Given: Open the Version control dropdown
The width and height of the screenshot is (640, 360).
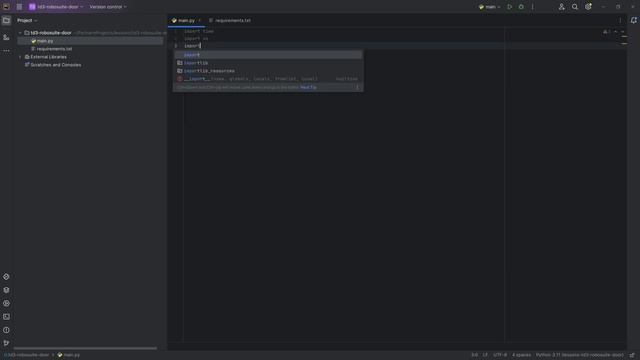Looking at the screenshot, I should (x=108, y=7).
